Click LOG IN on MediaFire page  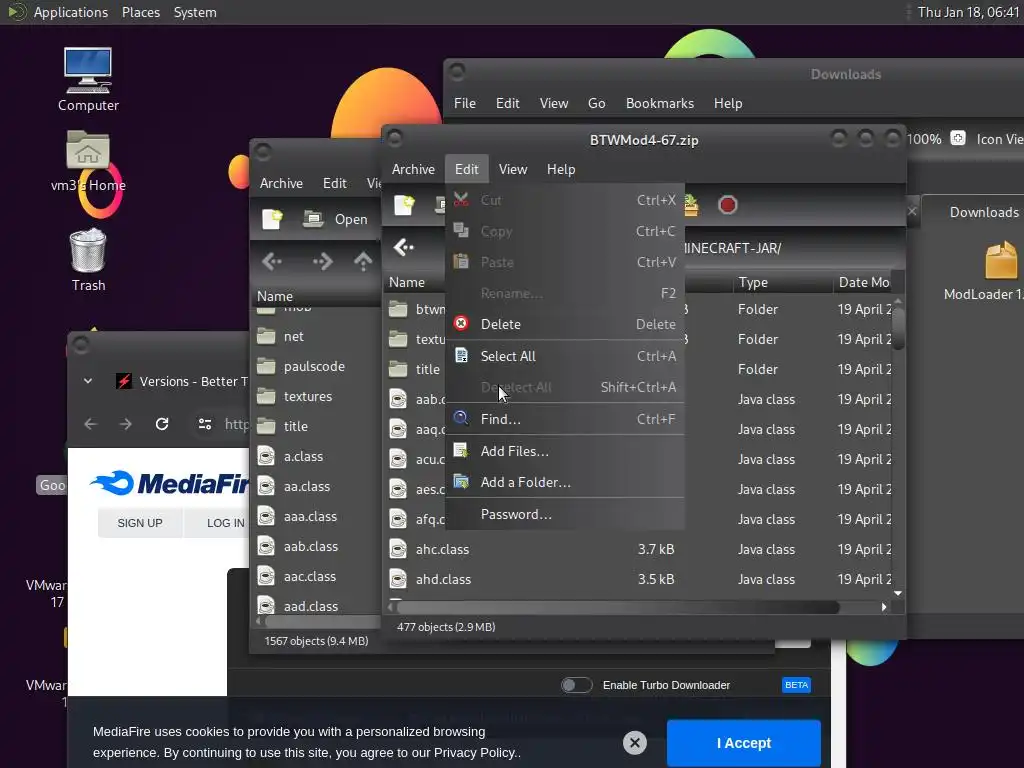(x=225, y=522)
